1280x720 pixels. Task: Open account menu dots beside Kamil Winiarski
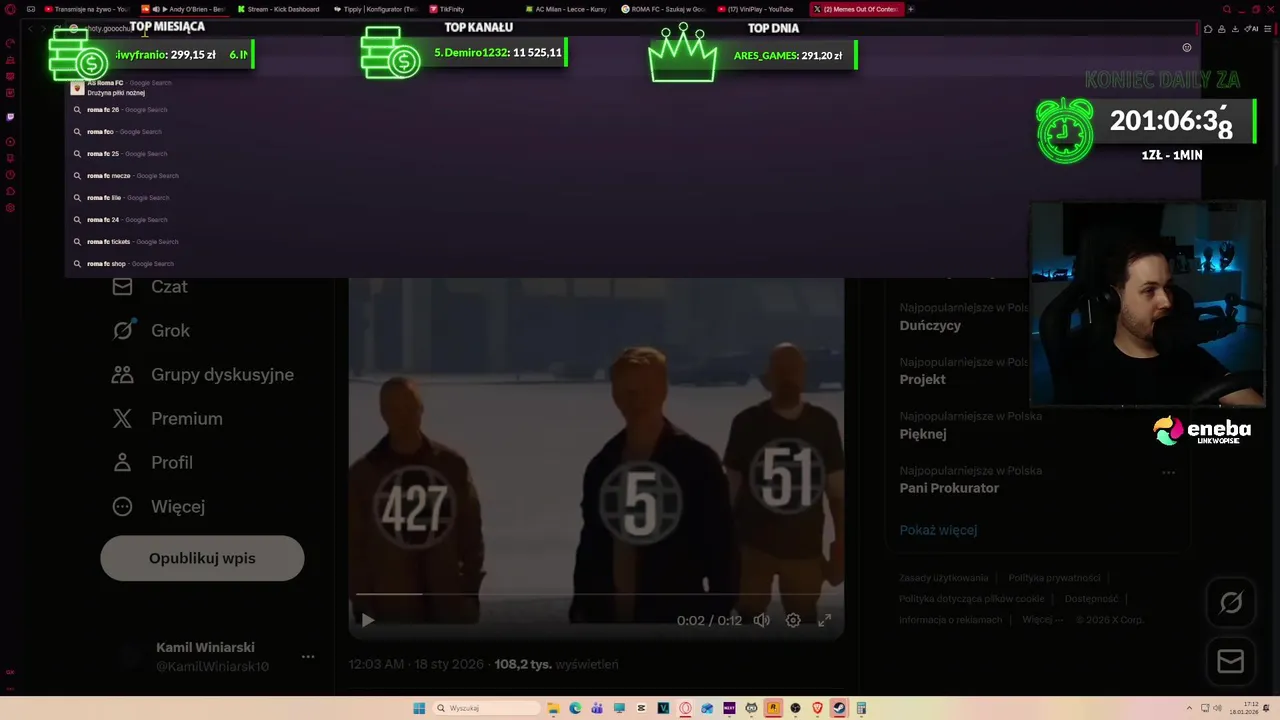[x=308, y=657]
